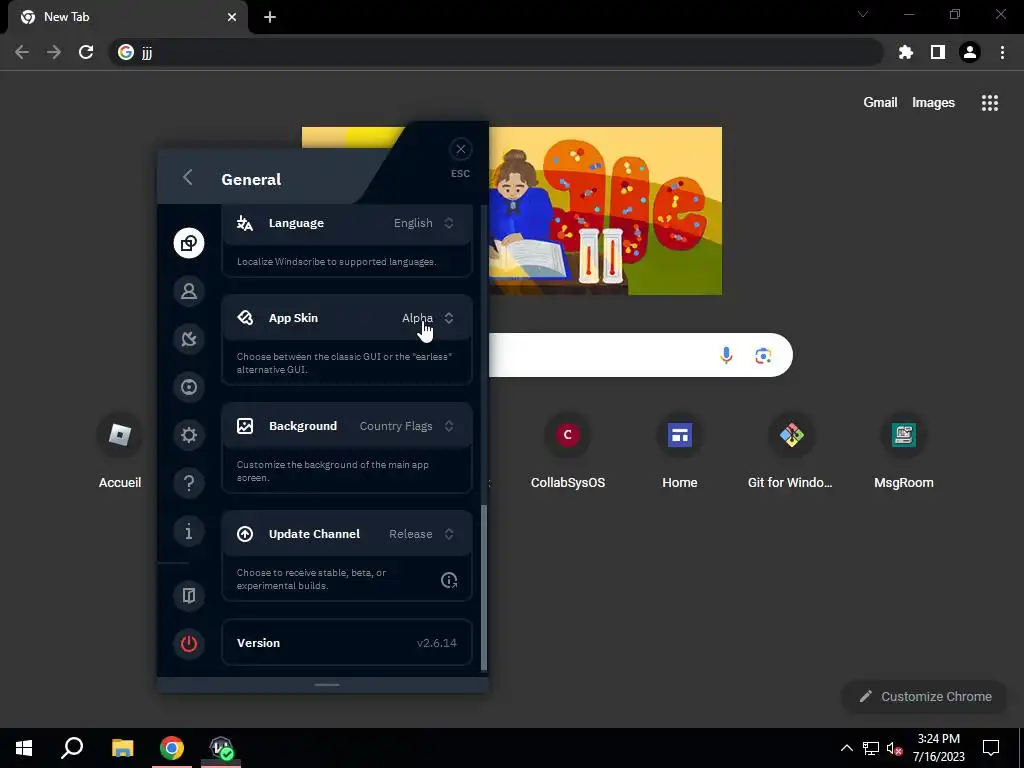The width and height of the screenshot is (1024, 768).
Task: Click the Chrome taskbar icon
Action: click(x=172, y=748)
